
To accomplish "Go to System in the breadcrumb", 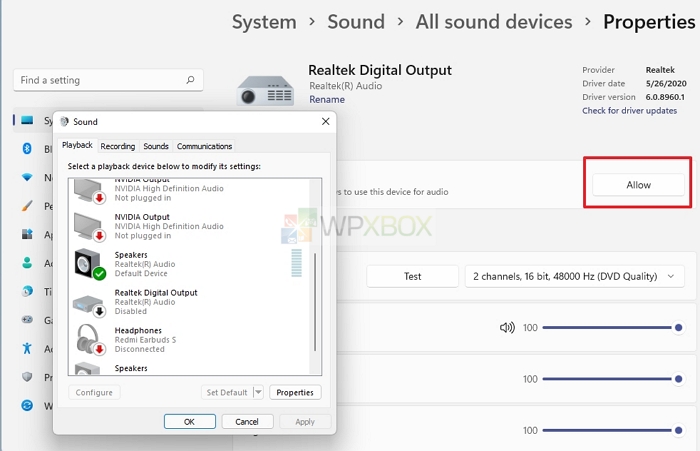I will tap(264, 22).
